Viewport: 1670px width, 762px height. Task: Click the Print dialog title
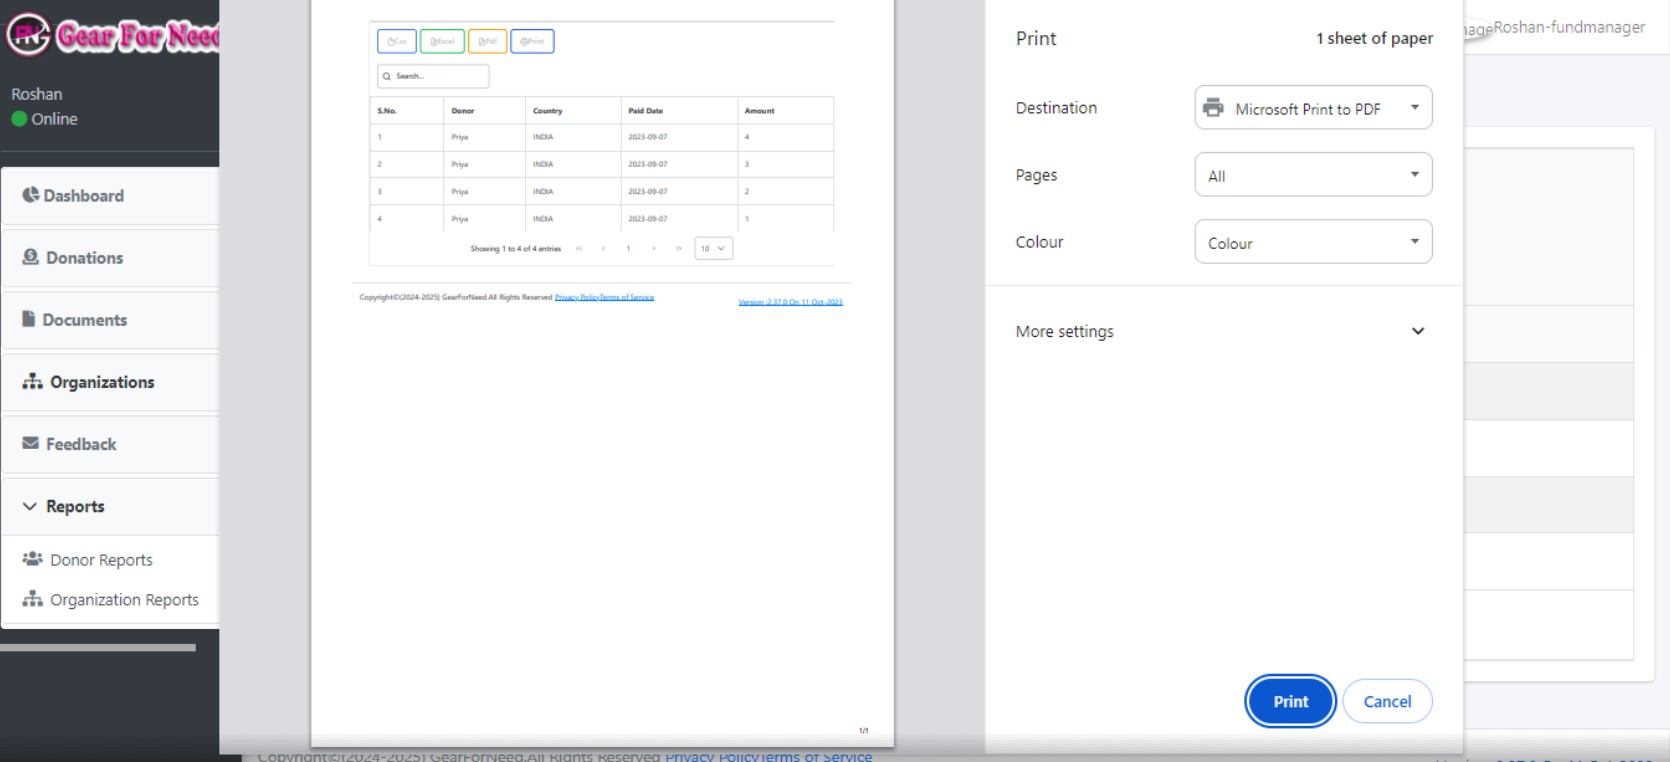(1036, 38)
